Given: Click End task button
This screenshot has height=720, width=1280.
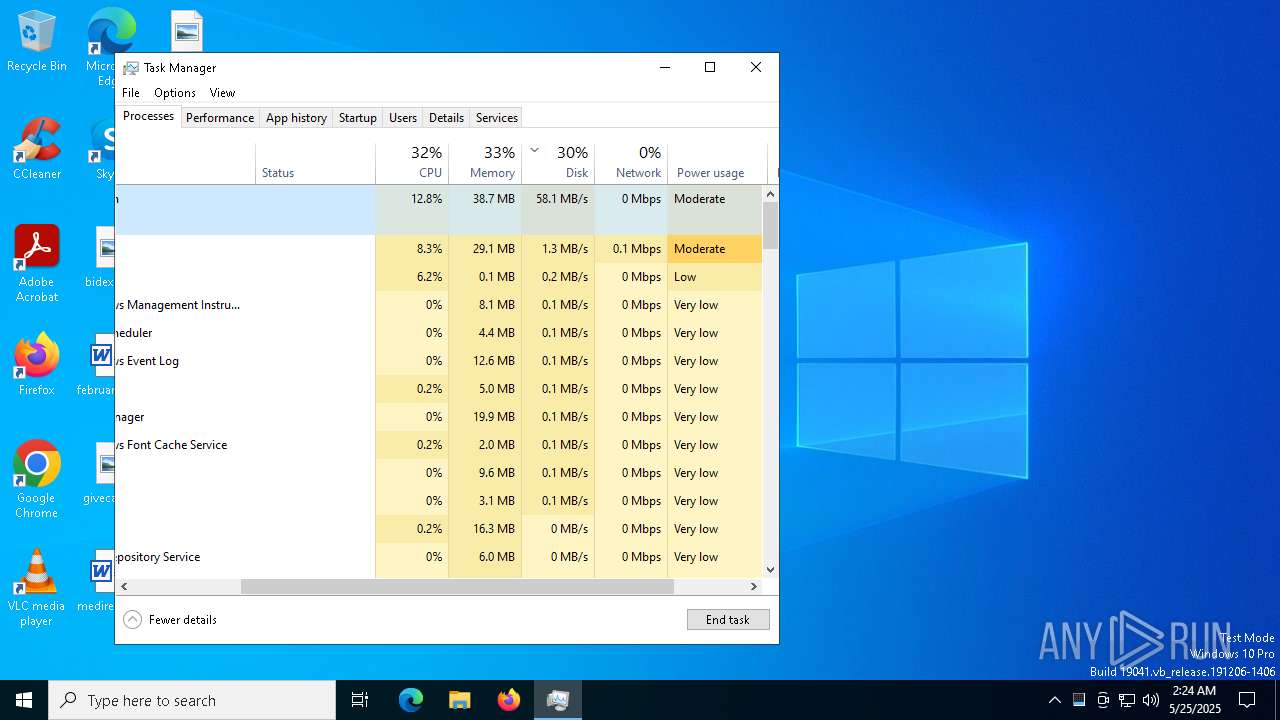Looking at the screenshot, I should click(728, 620).
